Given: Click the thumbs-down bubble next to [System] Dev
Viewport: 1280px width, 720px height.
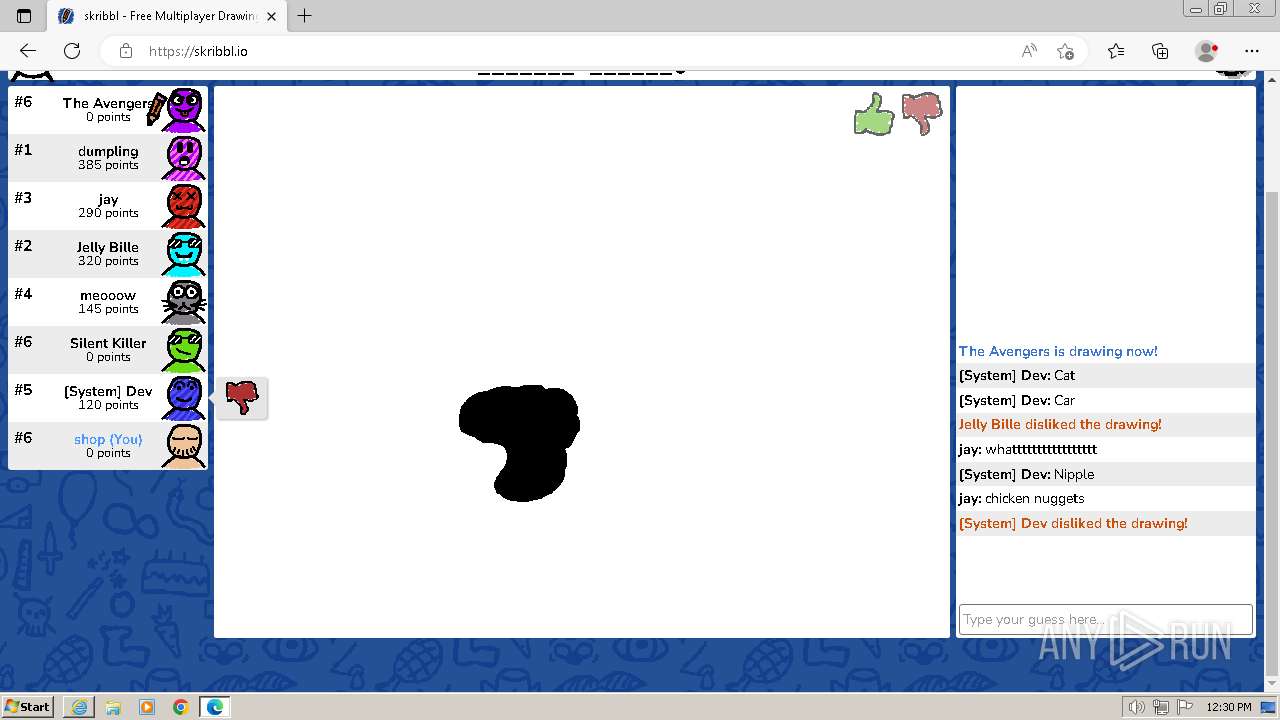Looking at the screenshot, I should (242, 398).
